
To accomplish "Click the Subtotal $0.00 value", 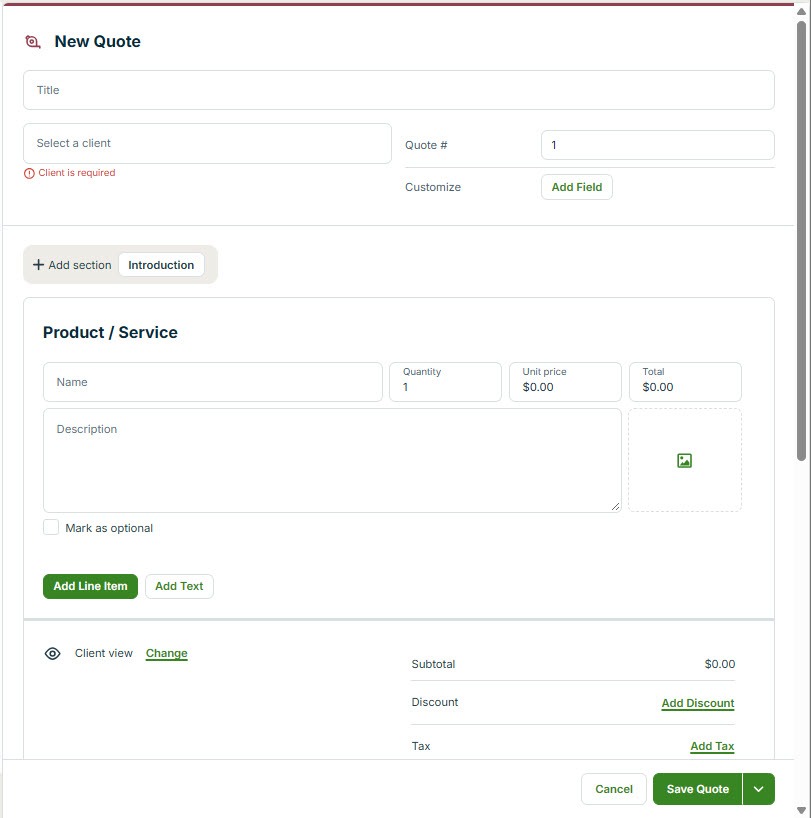I will coord(720,664).
